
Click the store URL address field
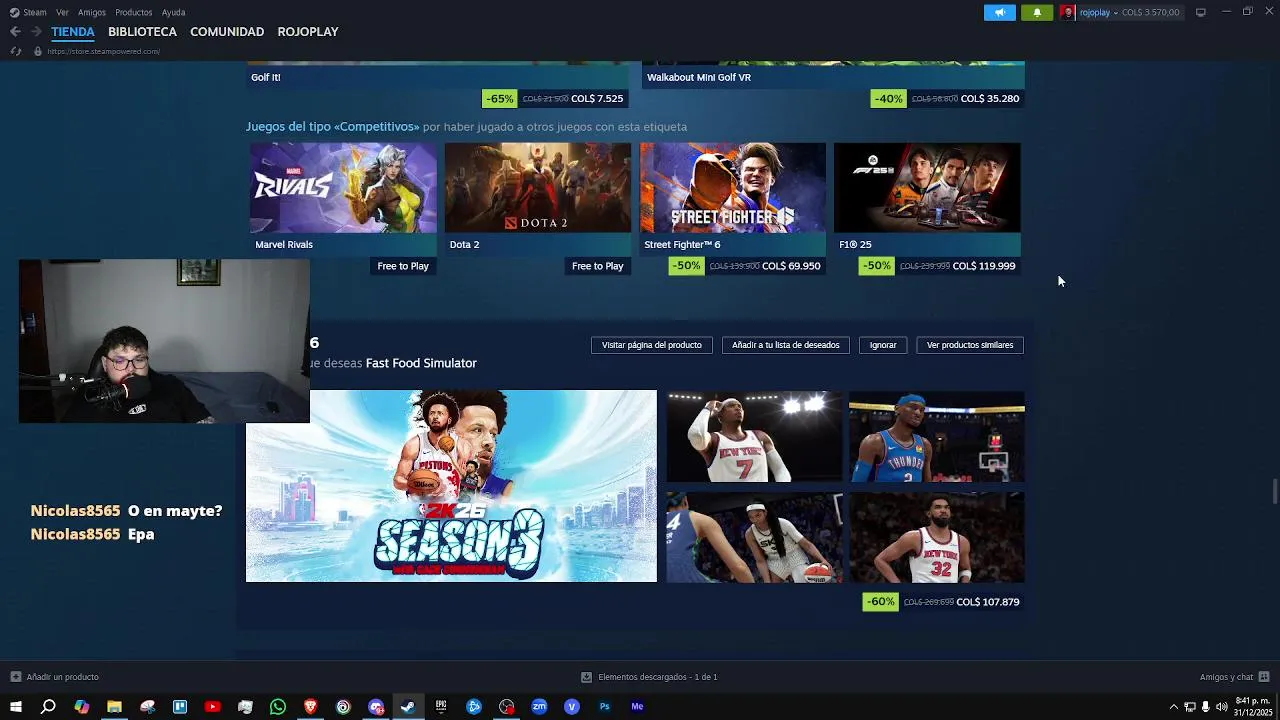tap(104, 51)
